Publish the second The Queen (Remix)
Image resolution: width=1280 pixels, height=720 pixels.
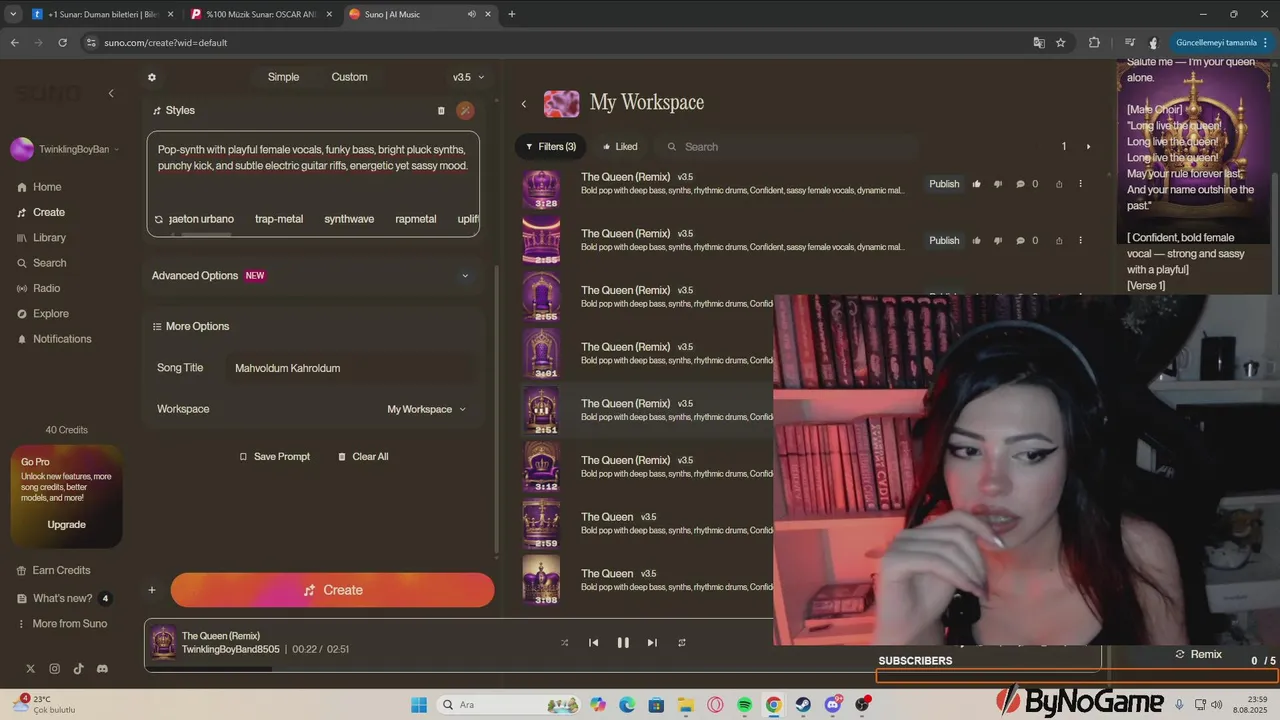(x=944, y=241)
